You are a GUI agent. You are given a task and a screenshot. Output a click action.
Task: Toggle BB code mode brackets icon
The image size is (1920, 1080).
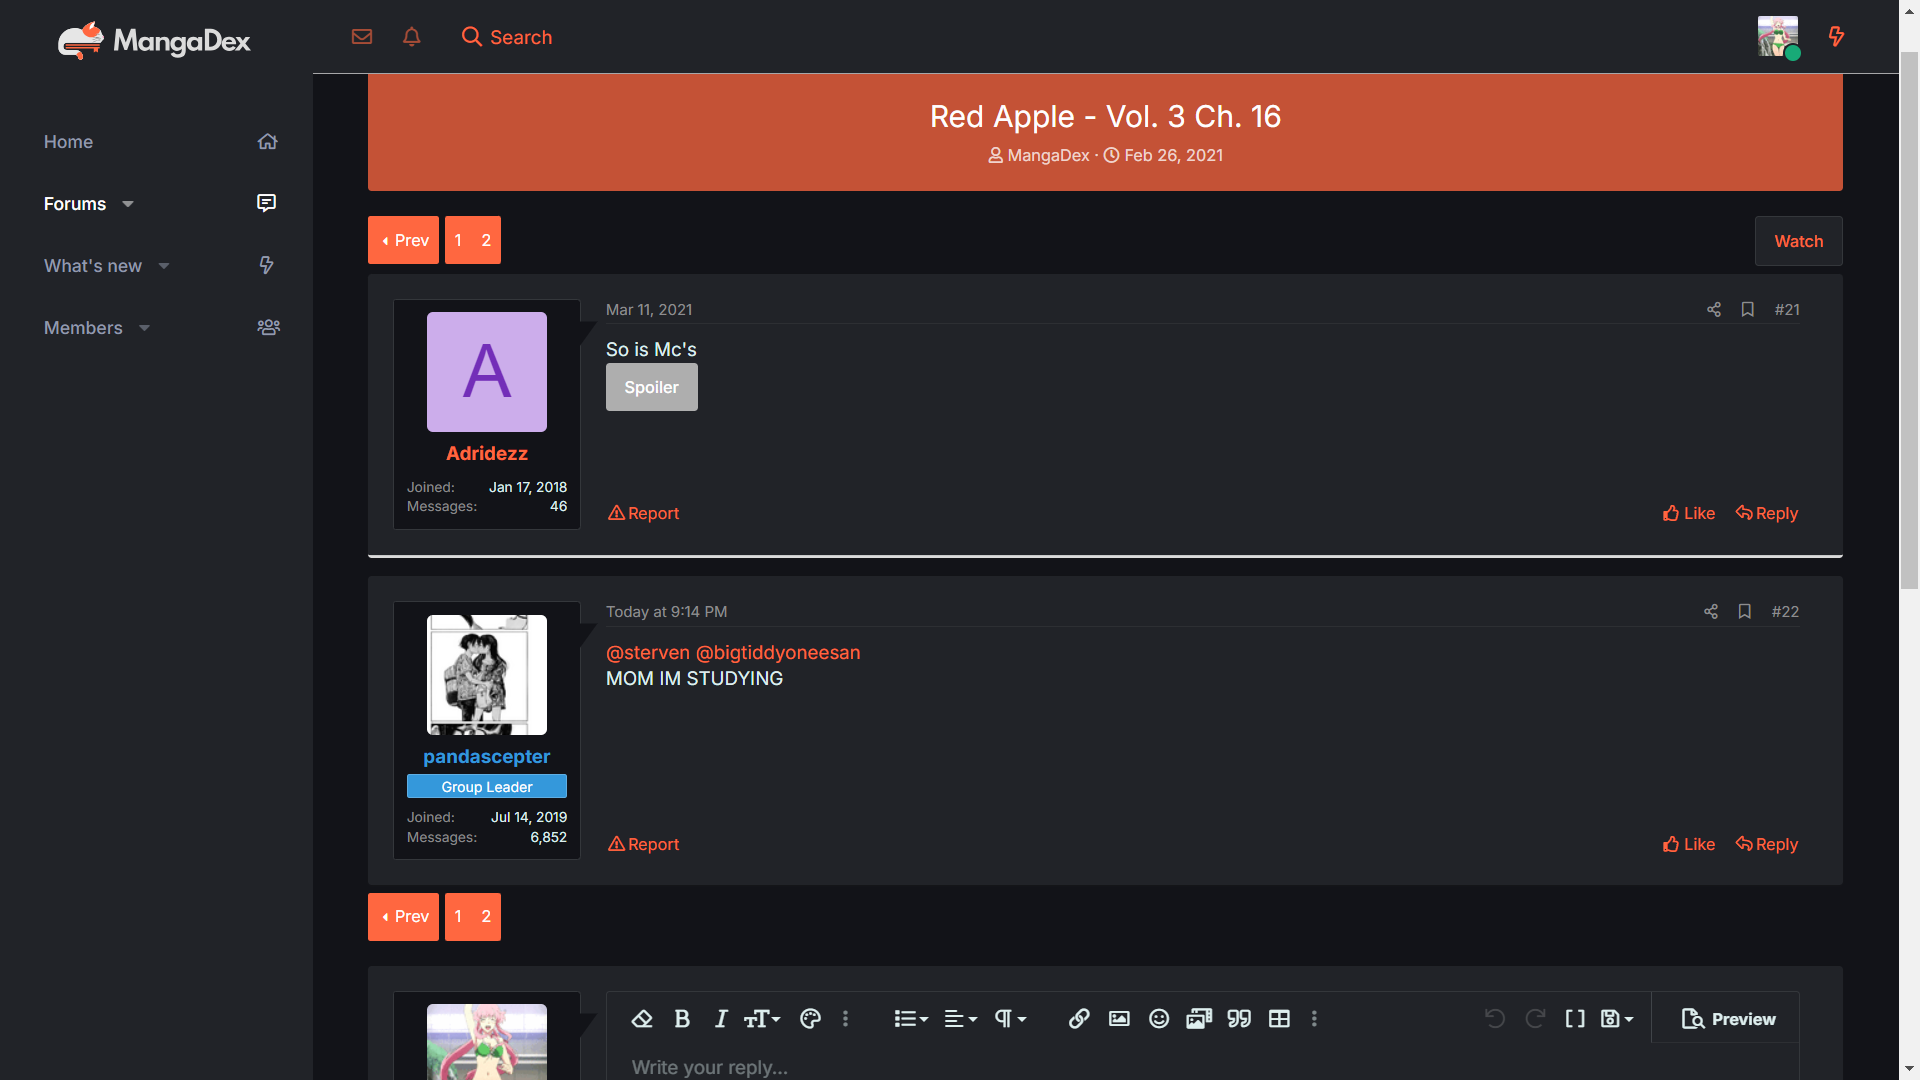click(x=1575, y=1019)
